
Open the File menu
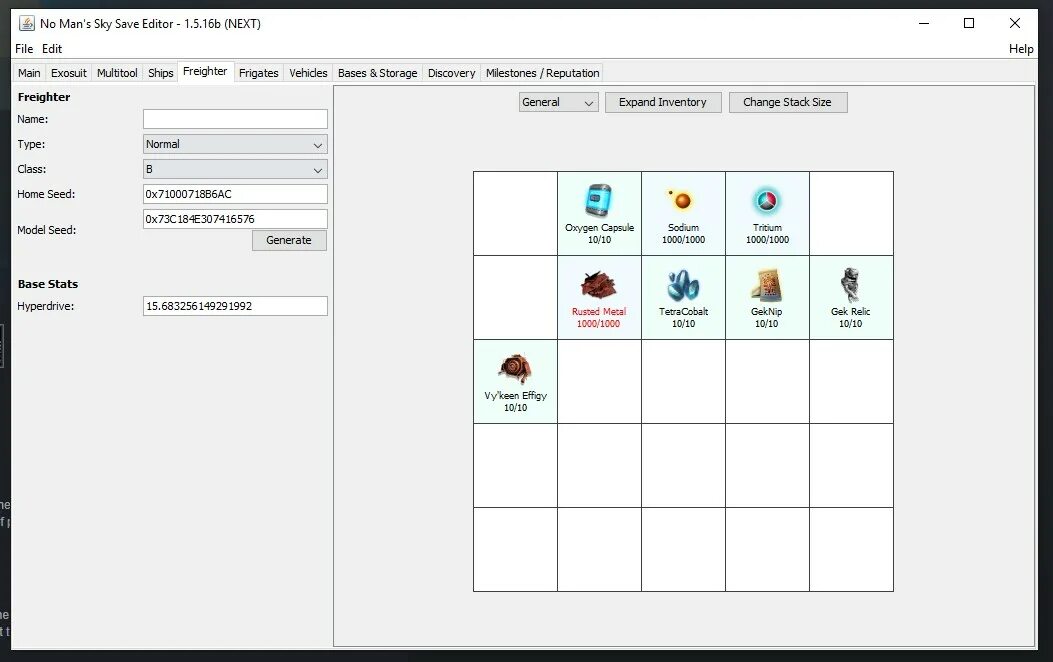pos(24,49)
